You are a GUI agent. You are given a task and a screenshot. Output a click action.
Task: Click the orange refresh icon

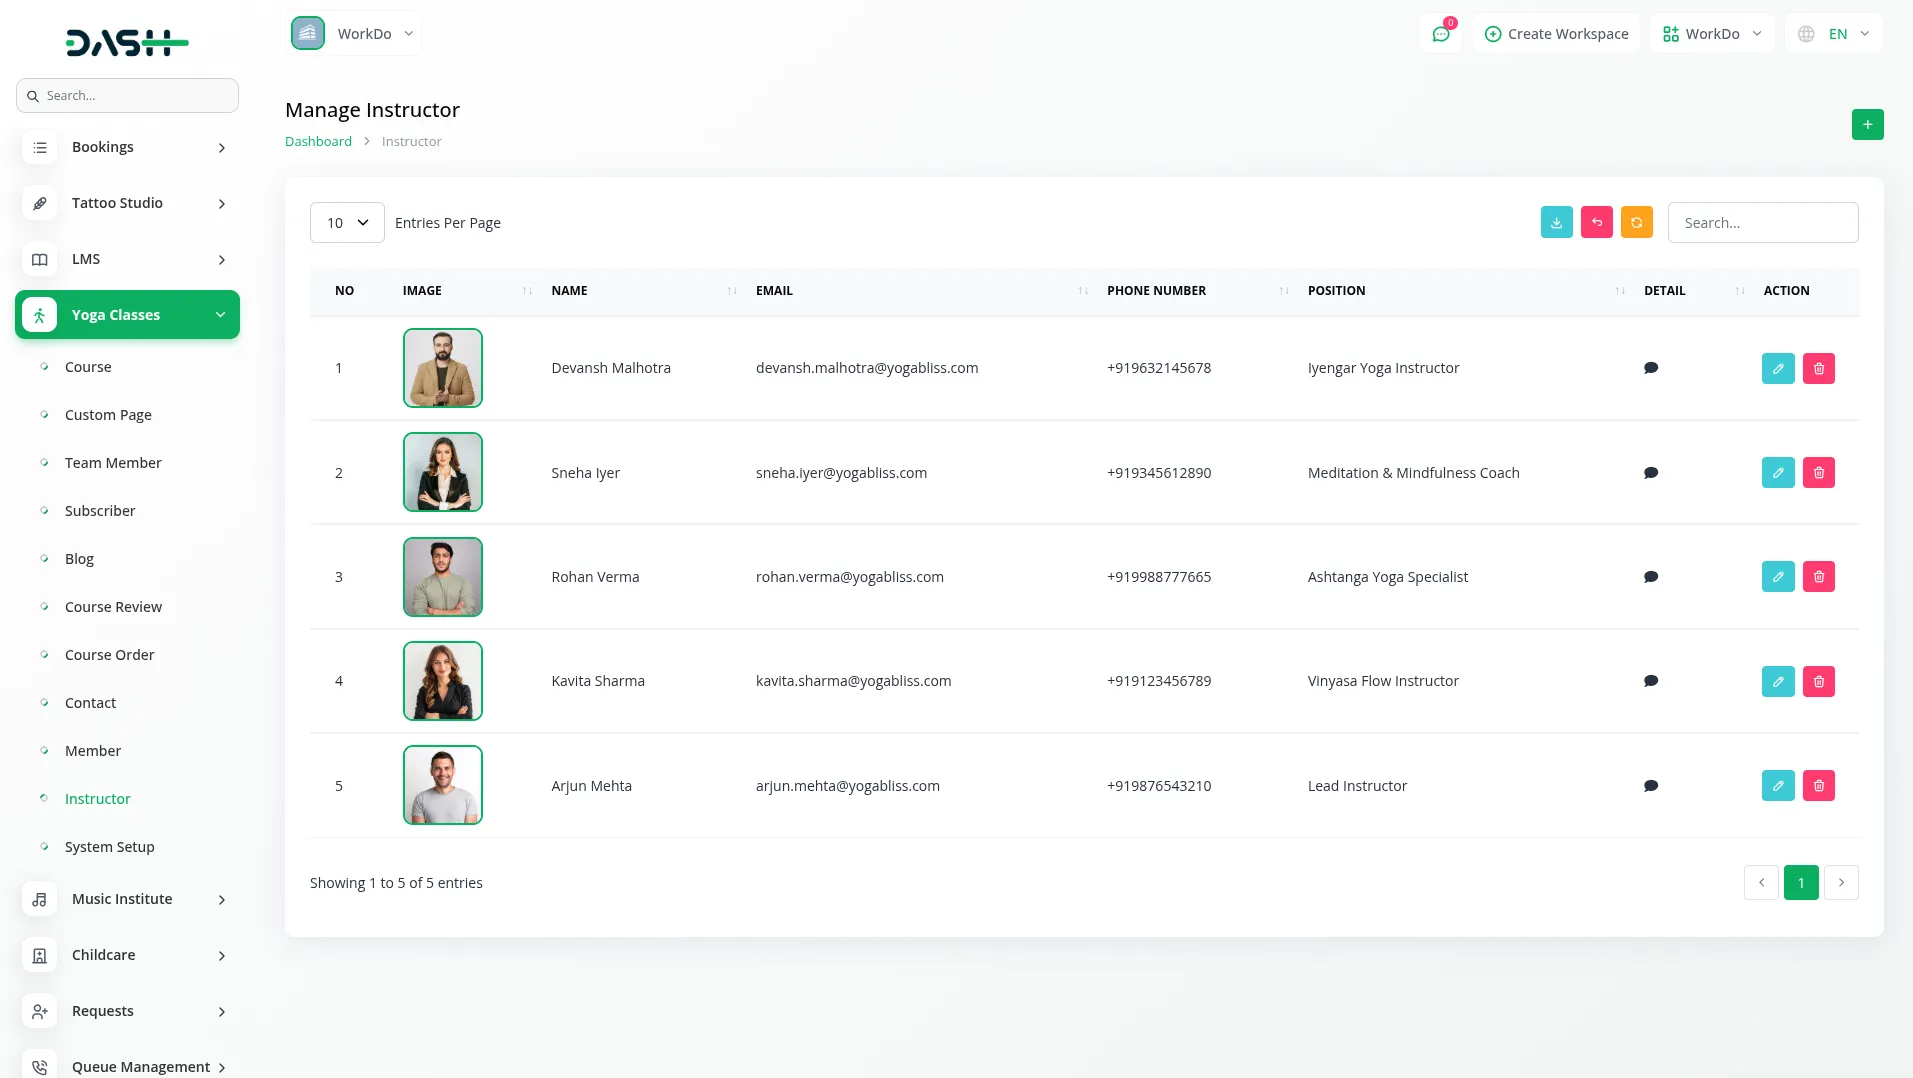tap(1636, 222)
